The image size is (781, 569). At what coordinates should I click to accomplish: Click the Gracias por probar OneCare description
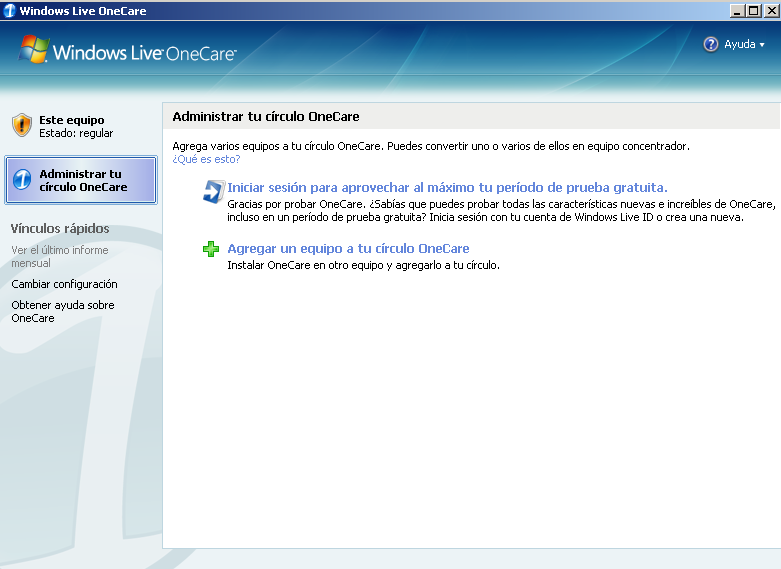tap(501, 211)
